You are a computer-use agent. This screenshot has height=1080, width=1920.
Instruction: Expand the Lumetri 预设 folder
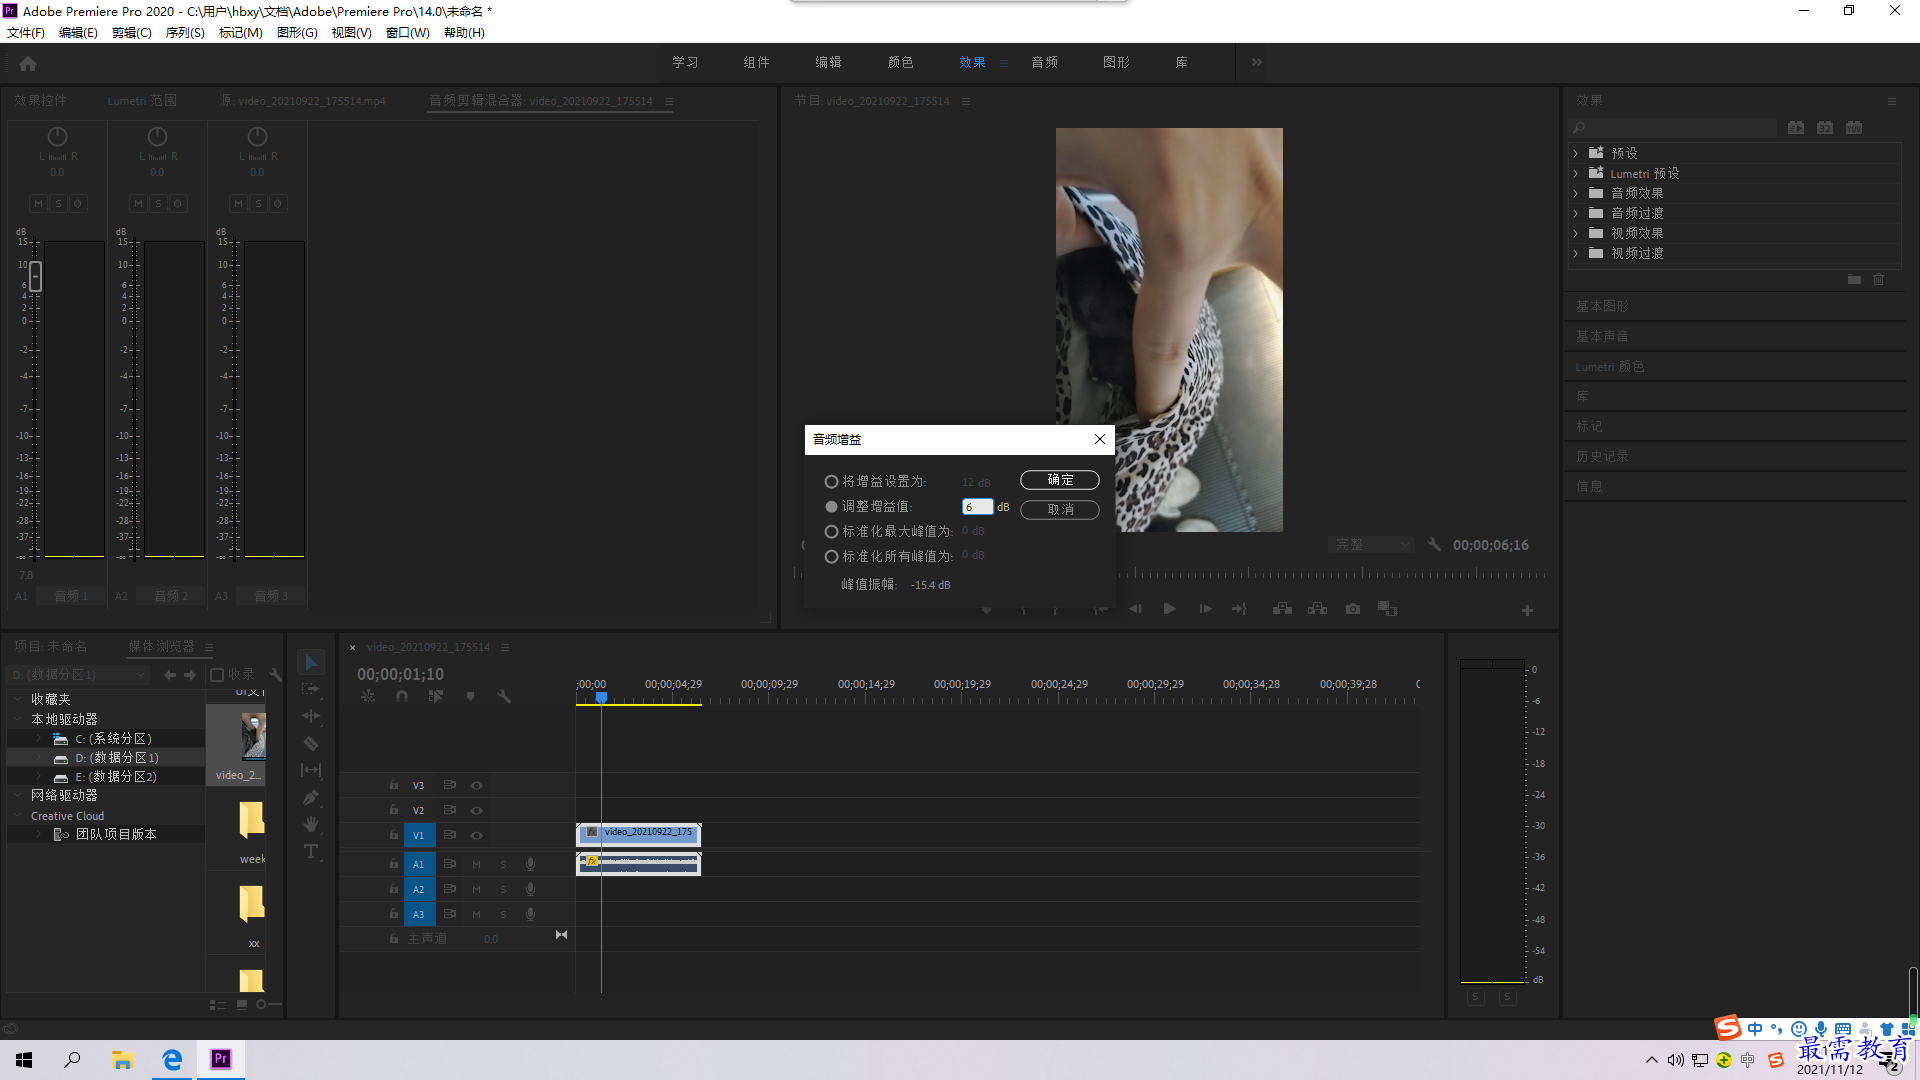coord(1576,173)
